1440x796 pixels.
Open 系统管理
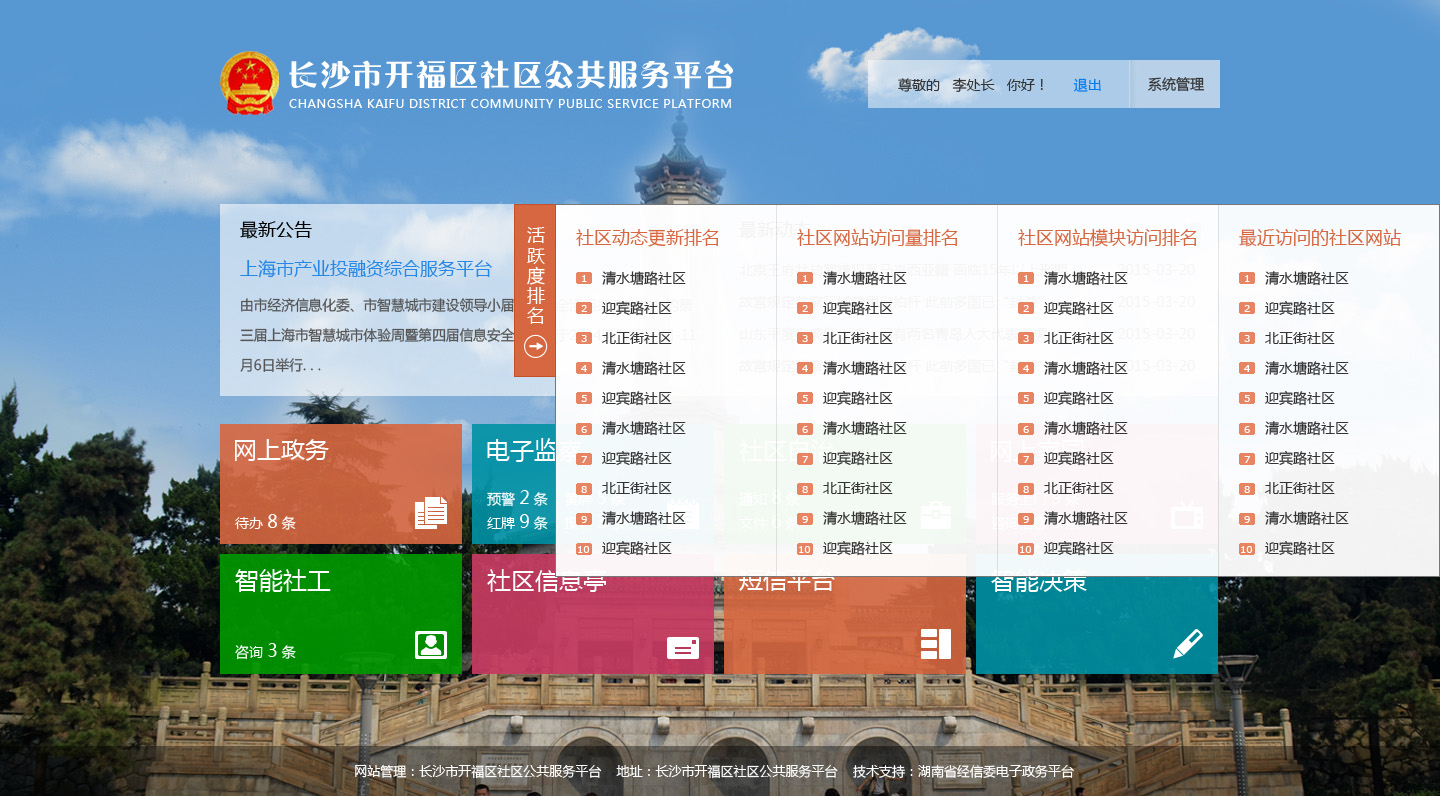tap(1176, 85)
